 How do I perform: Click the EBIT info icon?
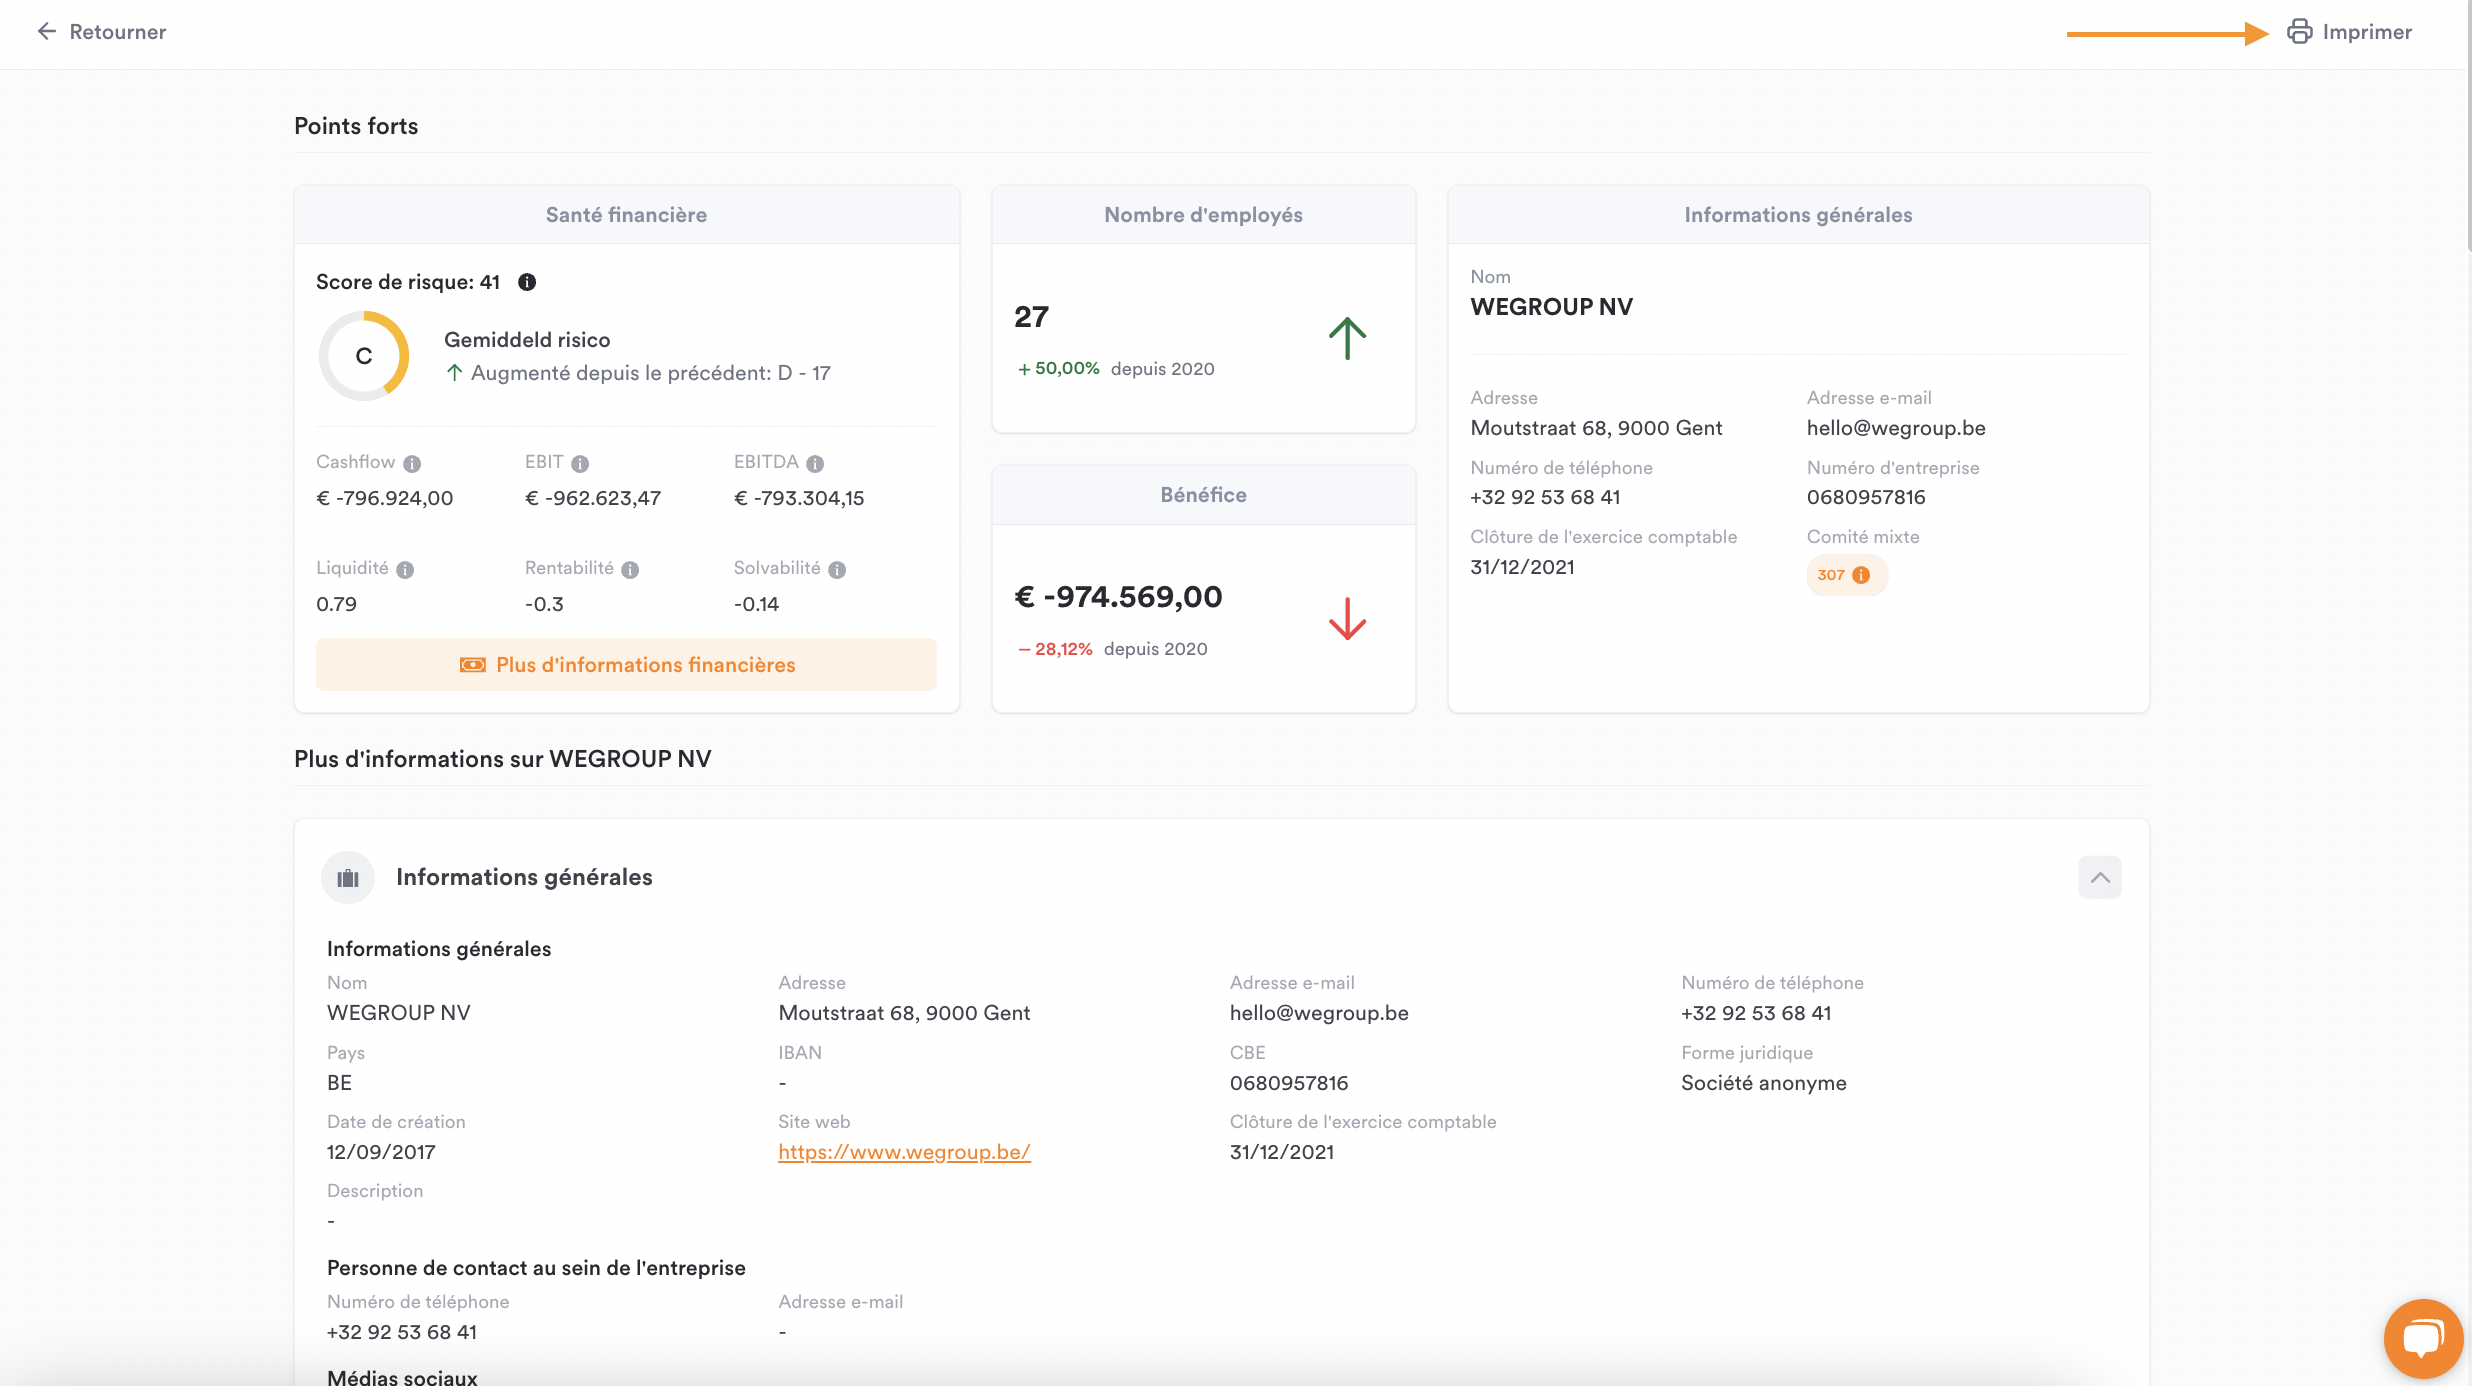point(580,463)
